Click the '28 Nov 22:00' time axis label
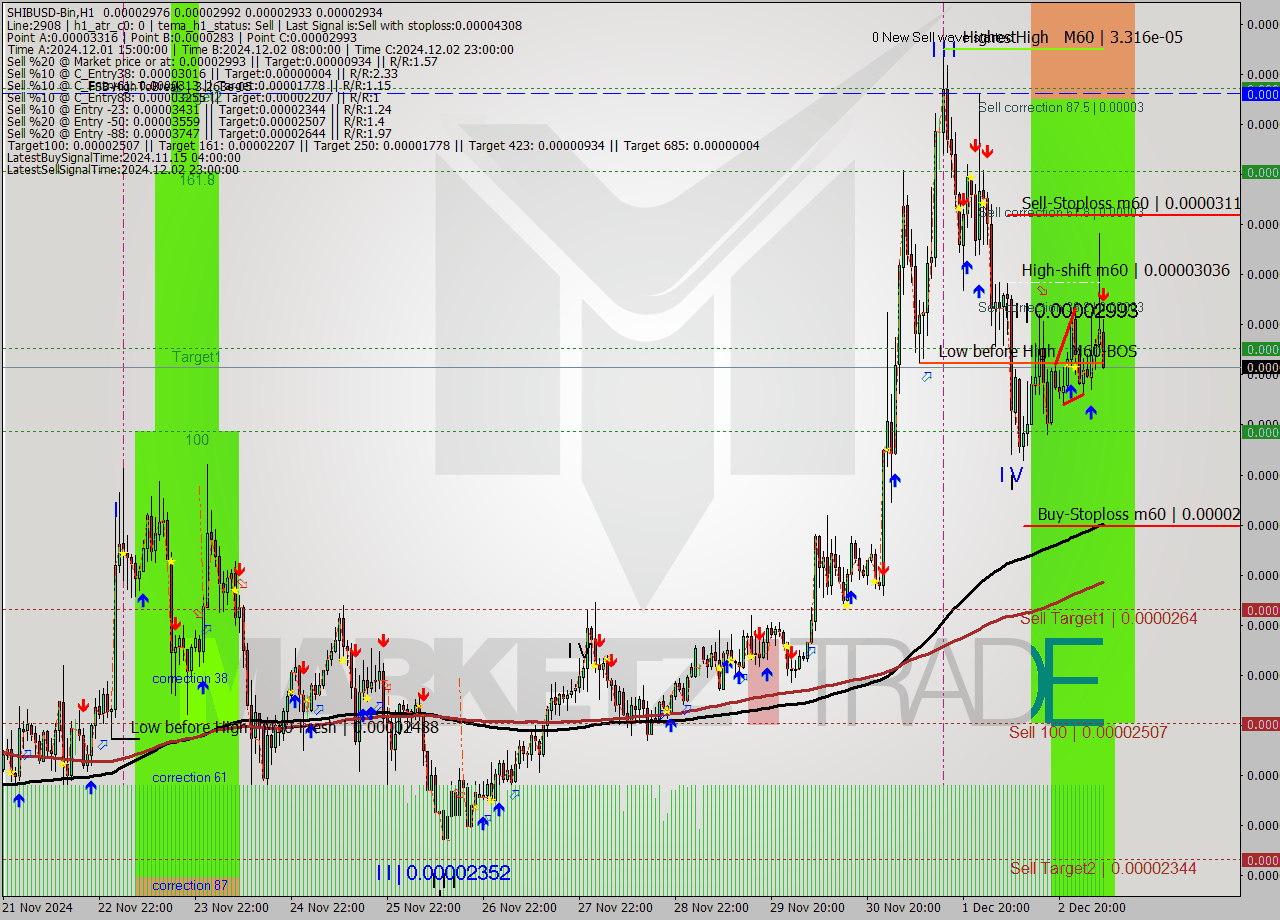The image size is (1280, 920). click(711, 908)
